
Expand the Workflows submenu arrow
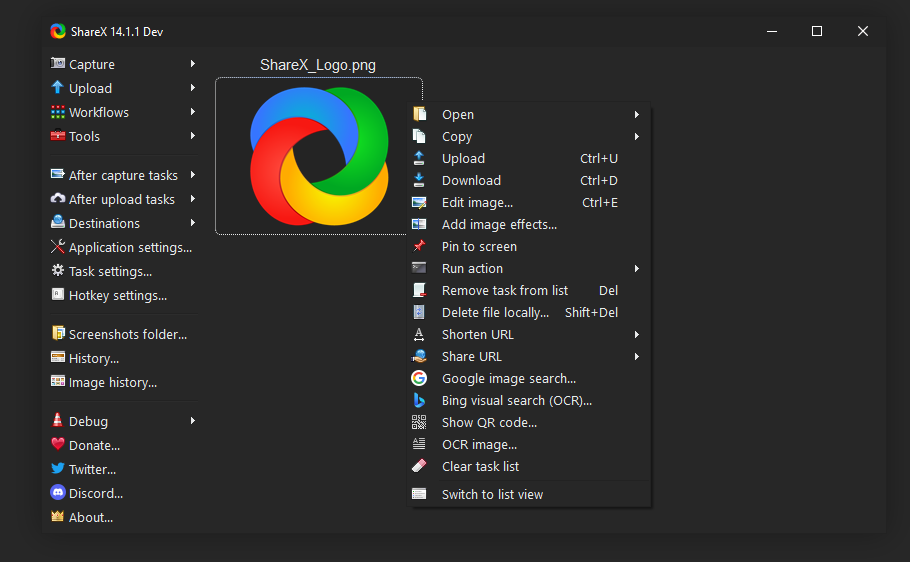tap(193, 111)
